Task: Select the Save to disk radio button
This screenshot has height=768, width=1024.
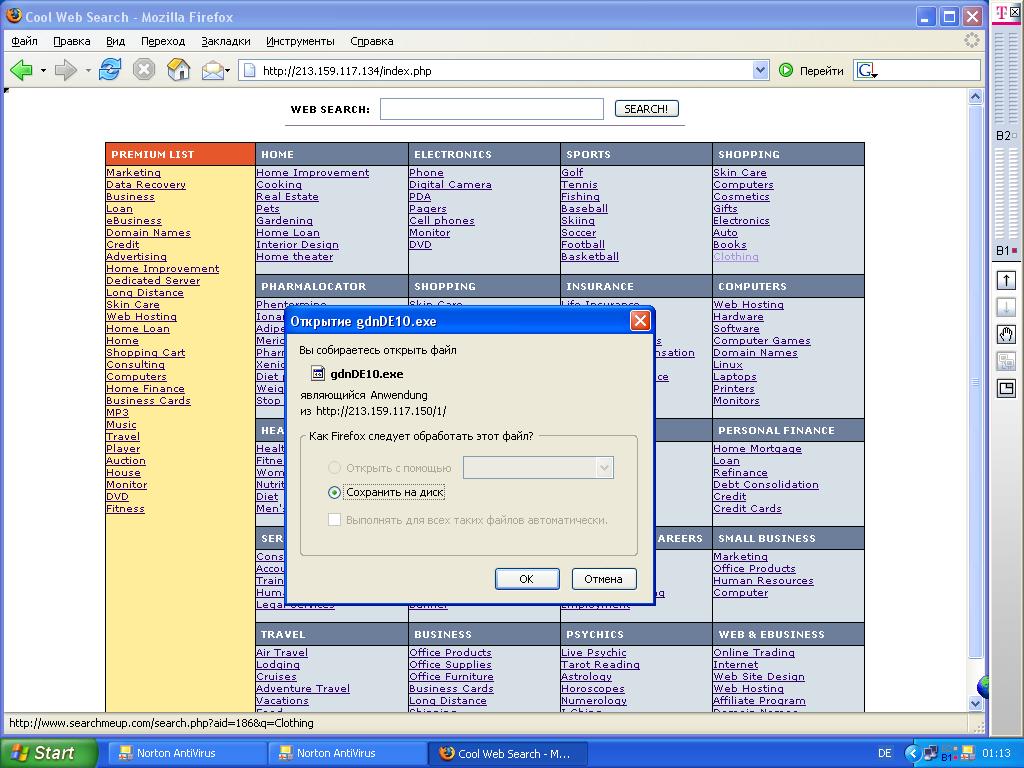Action: point(334,492)
